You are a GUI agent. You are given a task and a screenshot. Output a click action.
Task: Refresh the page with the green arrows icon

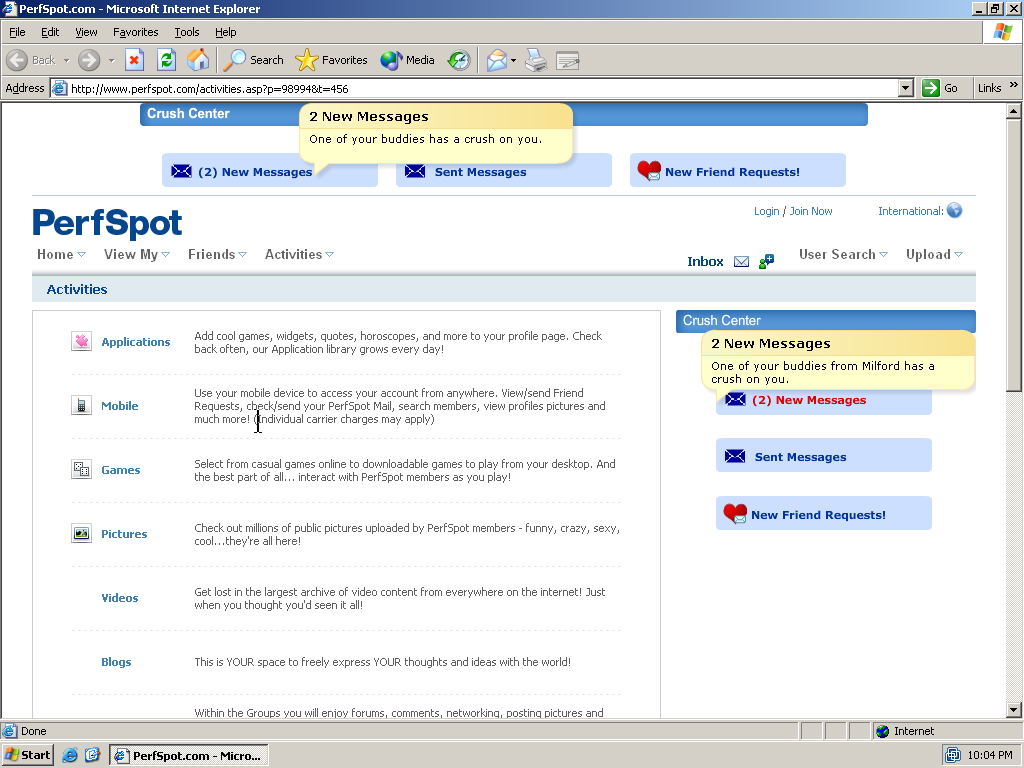point(167,60)
